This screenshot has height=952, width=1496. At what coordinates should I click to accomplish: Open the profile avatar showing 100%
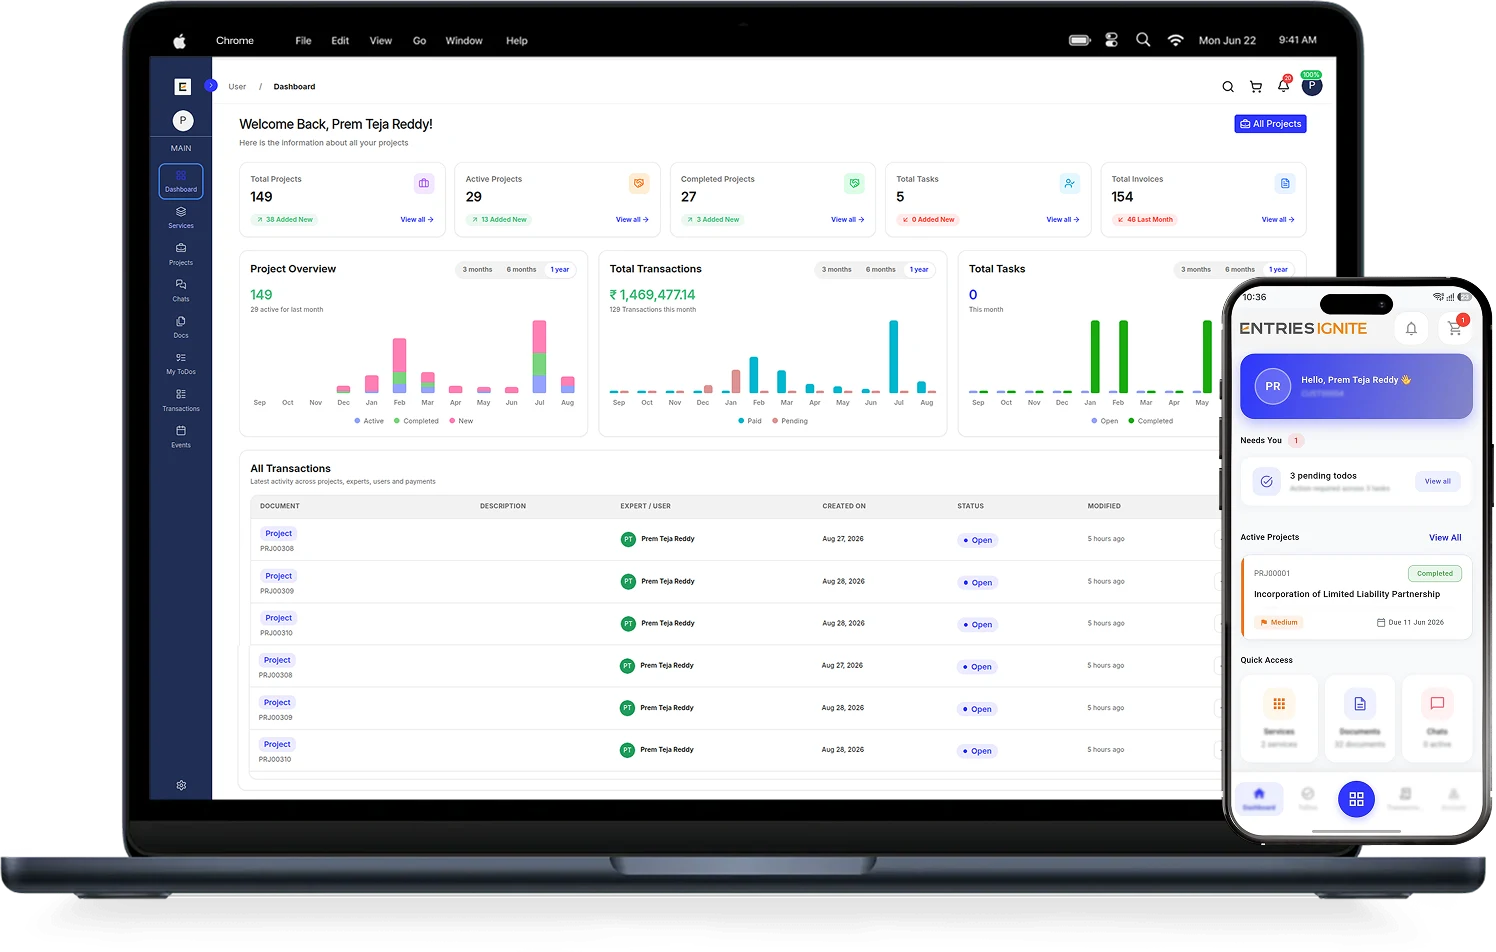point(1312,85)
